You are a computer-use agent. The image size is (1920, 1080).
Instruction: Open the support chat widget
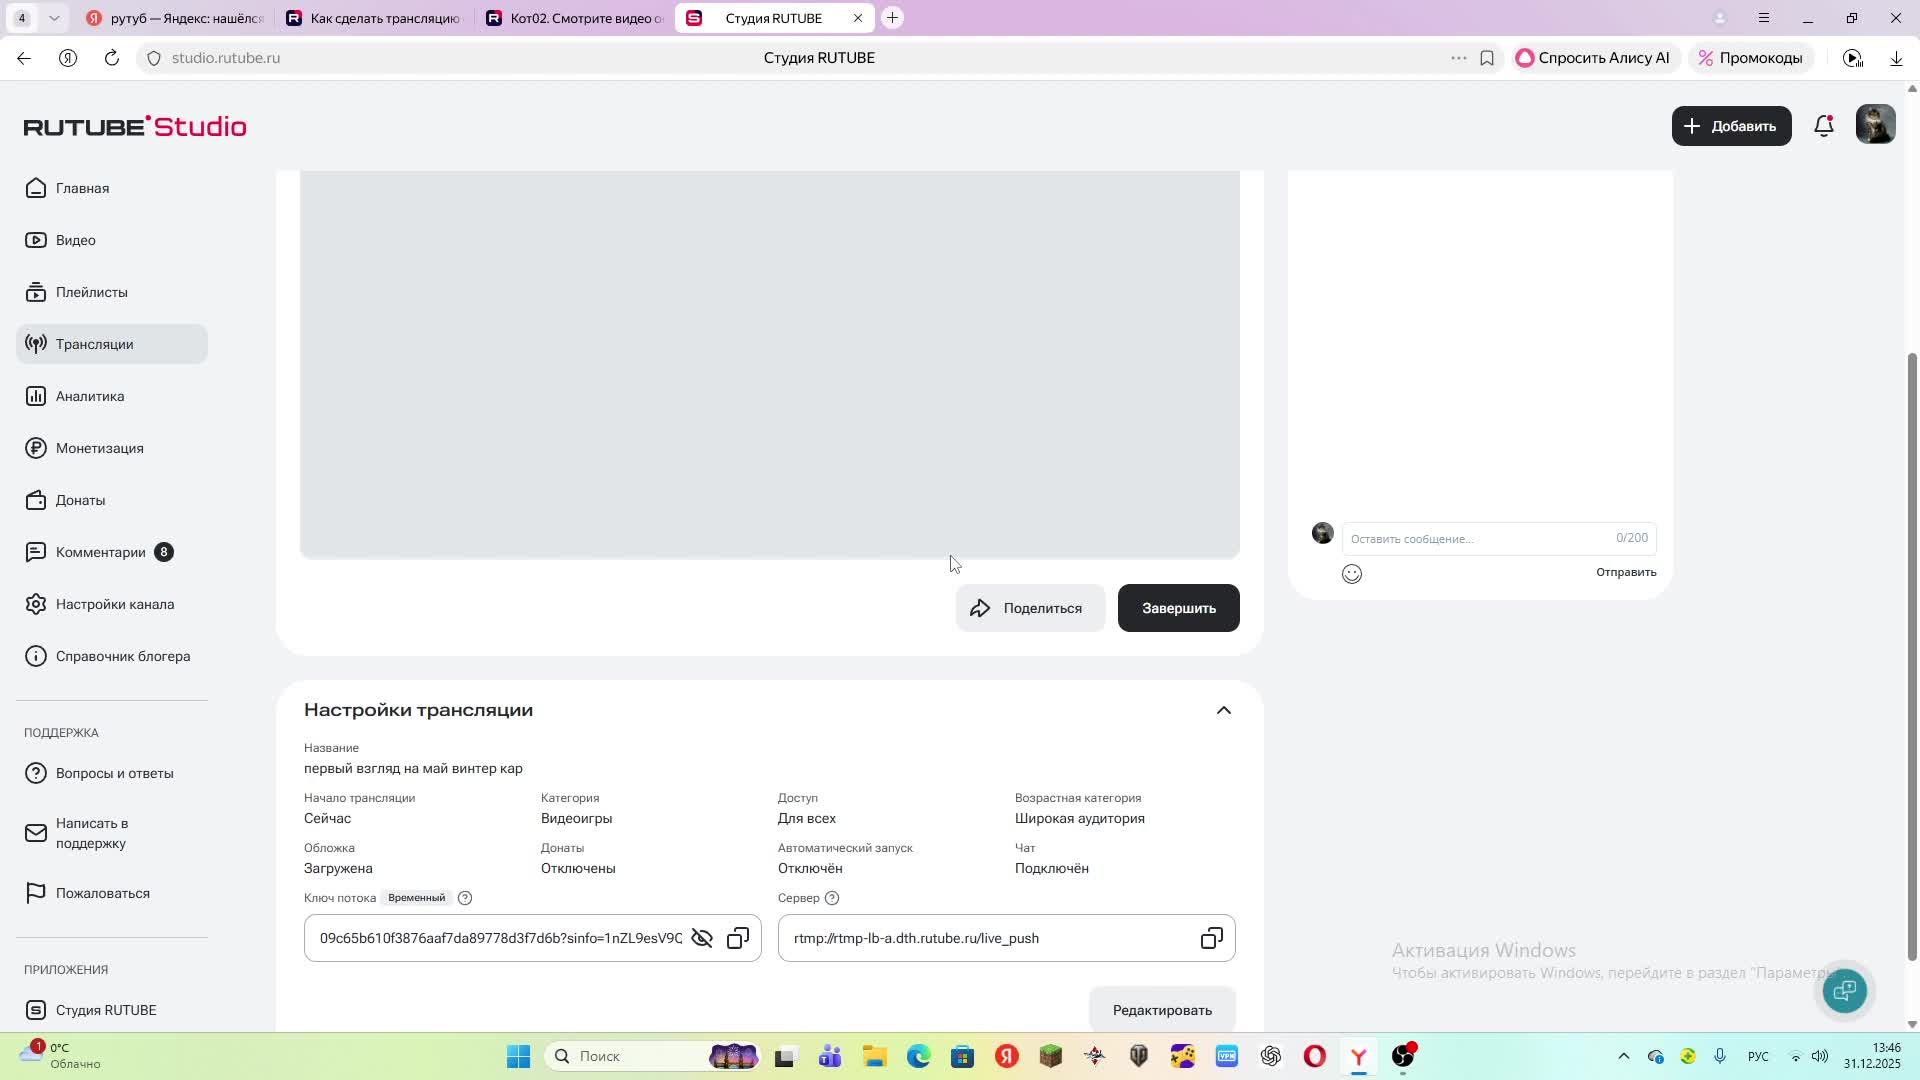1844,990
